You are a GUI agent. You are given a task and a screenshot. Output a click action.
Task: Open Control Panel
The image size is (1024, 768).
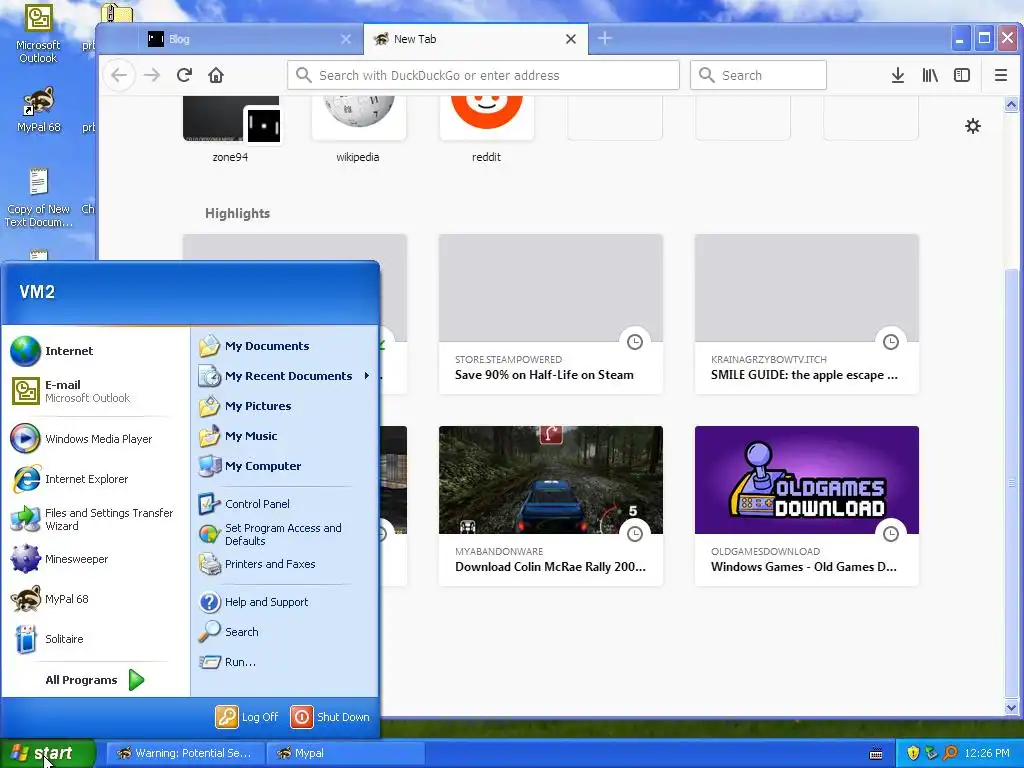[x=285, y=504]
